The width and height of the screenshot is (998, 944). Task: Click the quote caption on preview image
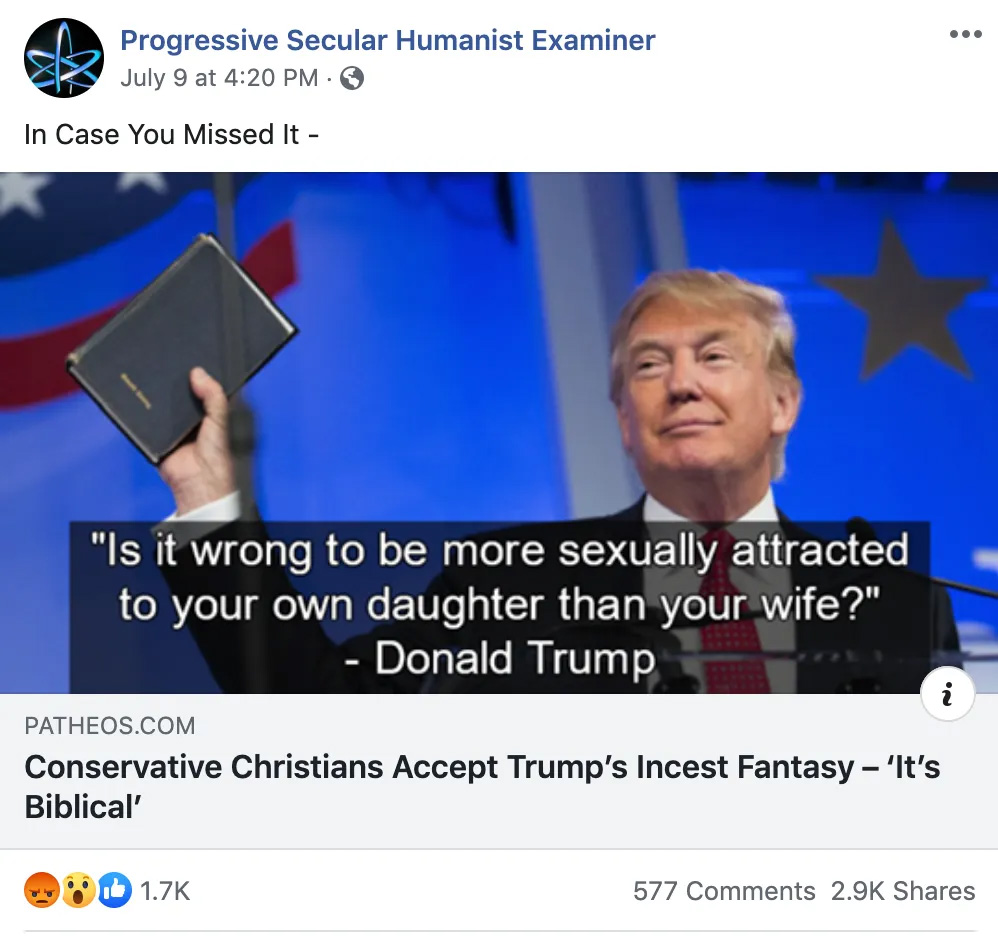(500, 605)
